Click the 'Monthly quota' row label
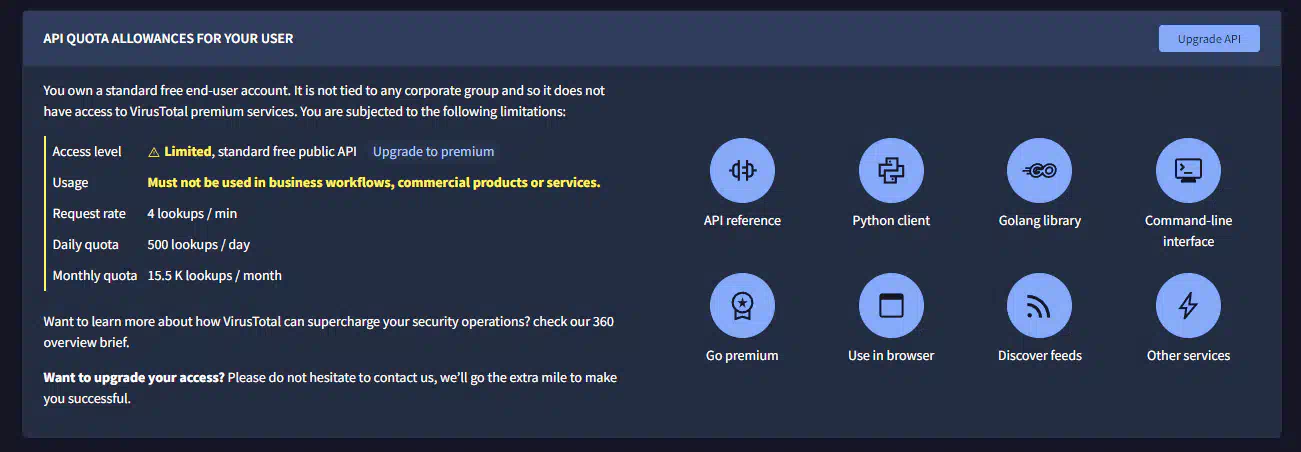The height and width of the screenshot is (452, 1301). (95, 276)
